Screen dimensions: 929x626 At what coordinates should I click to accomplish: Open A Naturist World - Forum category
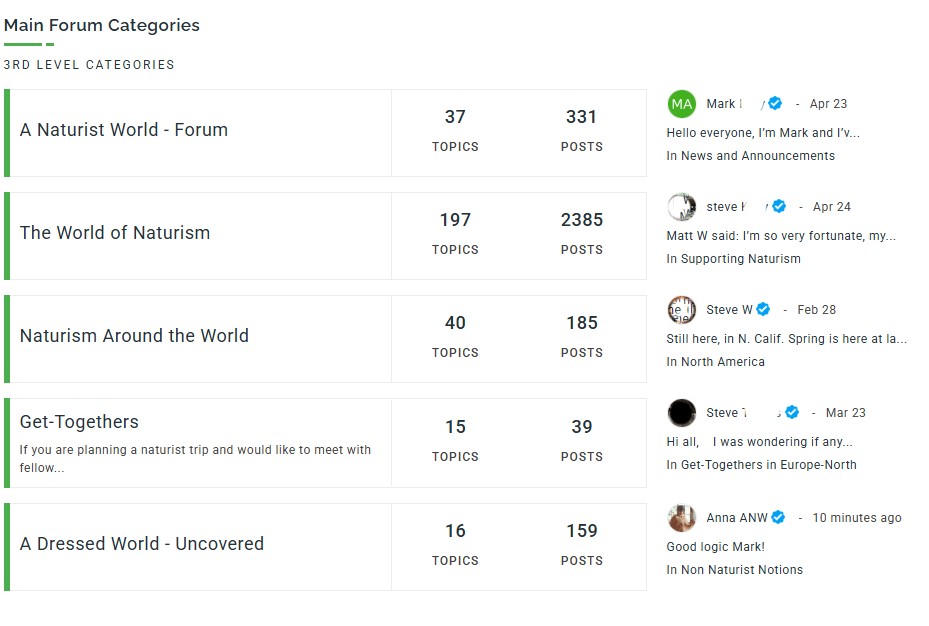124,130
